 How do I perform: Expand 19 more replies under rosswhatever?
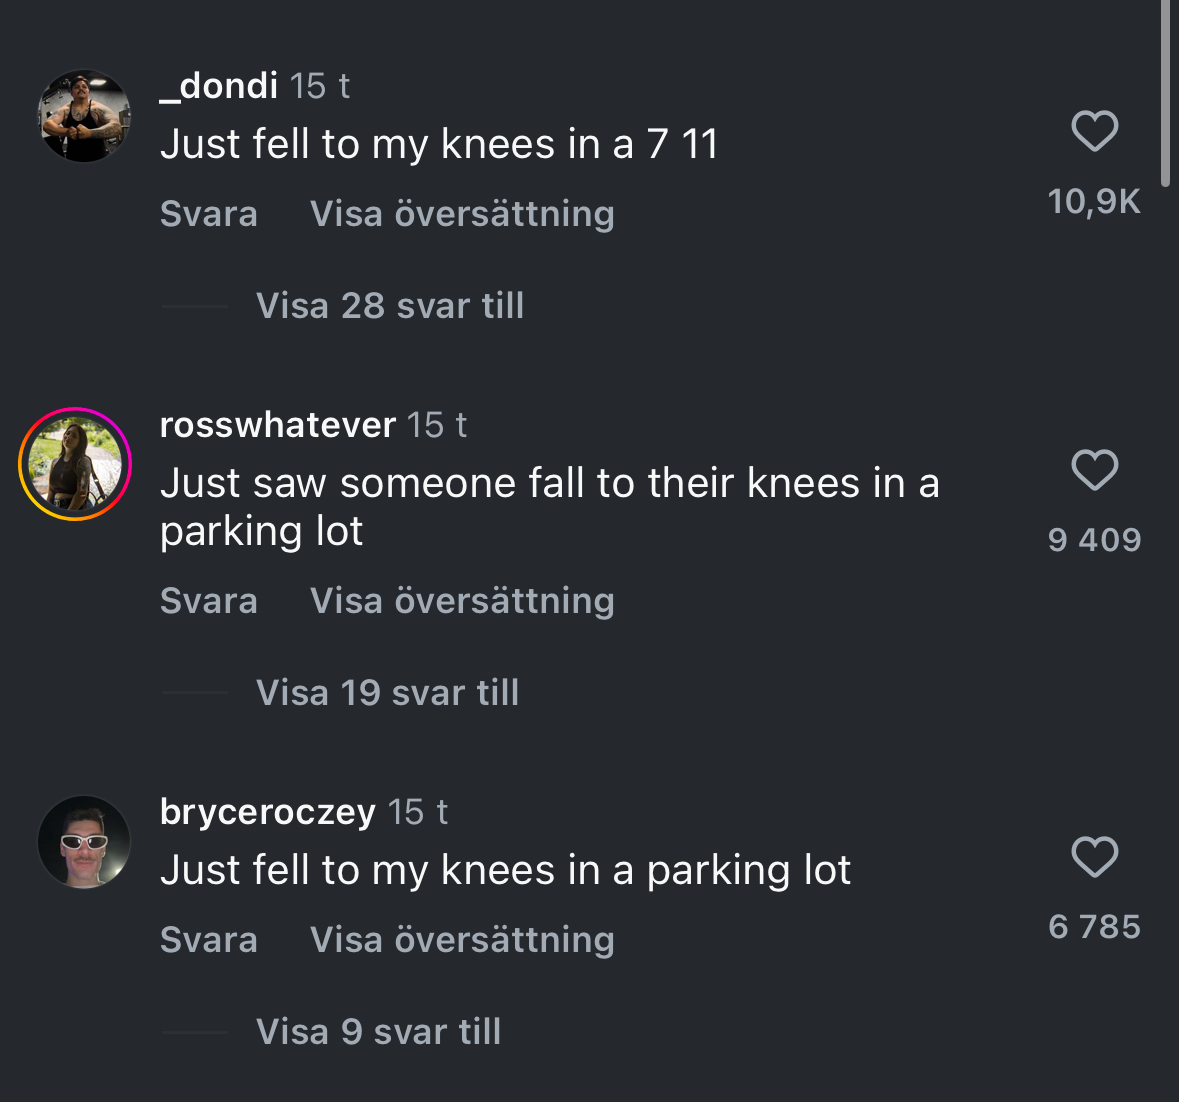tap(387, 693)
